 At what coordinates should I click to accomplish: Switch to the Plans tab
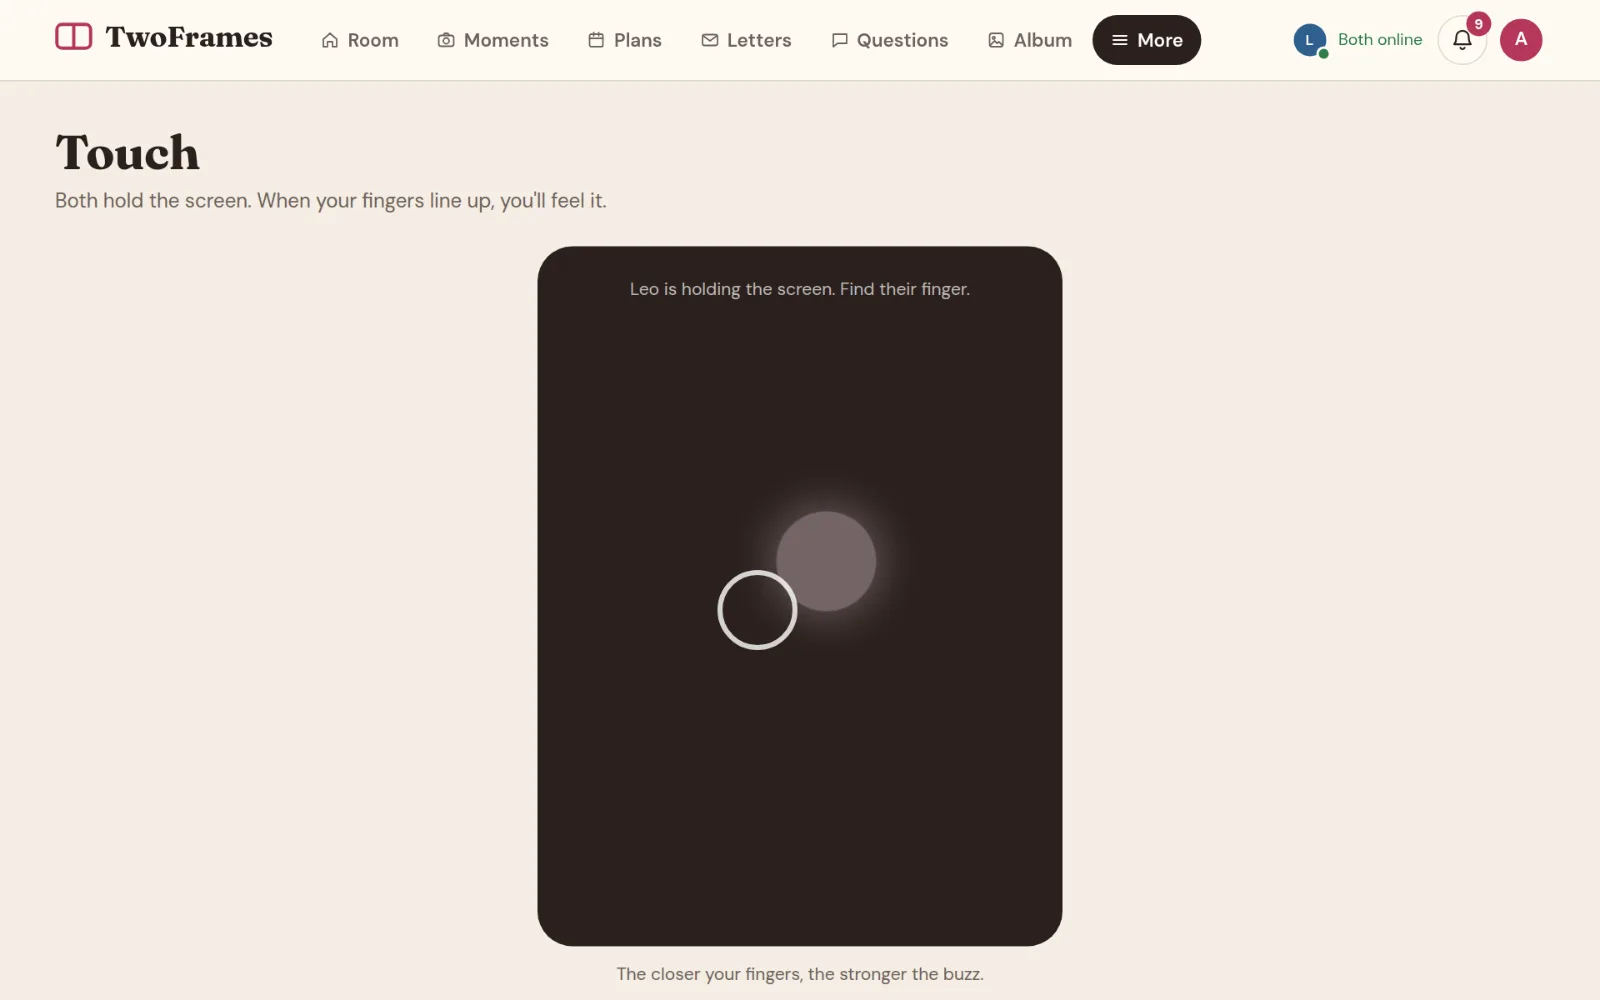pos(625,40)
